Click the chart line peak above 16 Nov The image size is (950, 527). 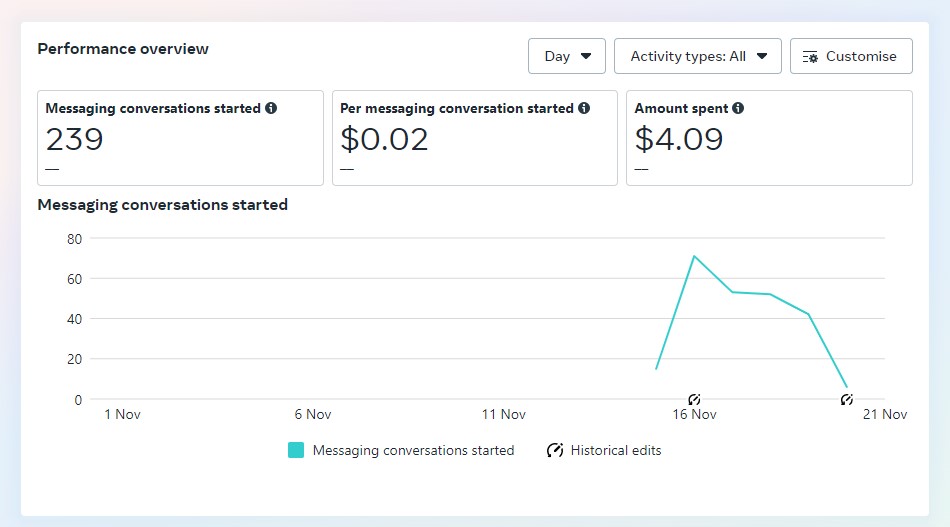click(x=694, y=256)
